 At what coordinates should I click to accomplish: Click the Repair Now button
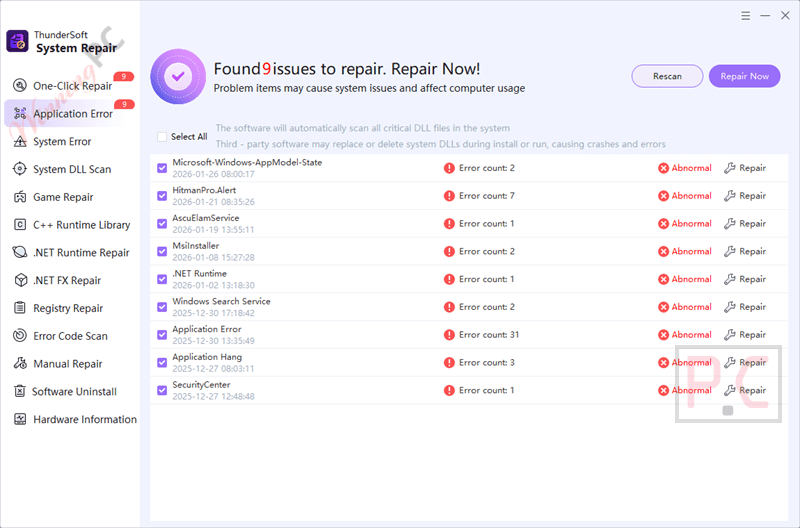point(744,76)
